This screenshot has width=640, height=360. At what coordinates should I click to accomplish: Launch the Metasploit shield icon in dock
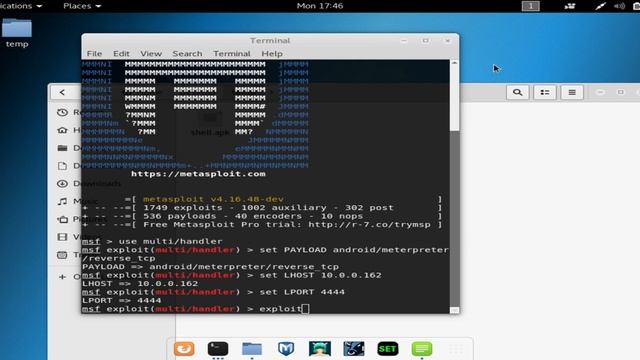coord(286,349)
